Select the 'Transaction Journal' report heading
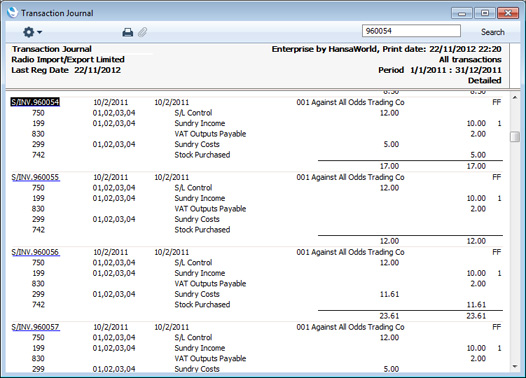 52,49
